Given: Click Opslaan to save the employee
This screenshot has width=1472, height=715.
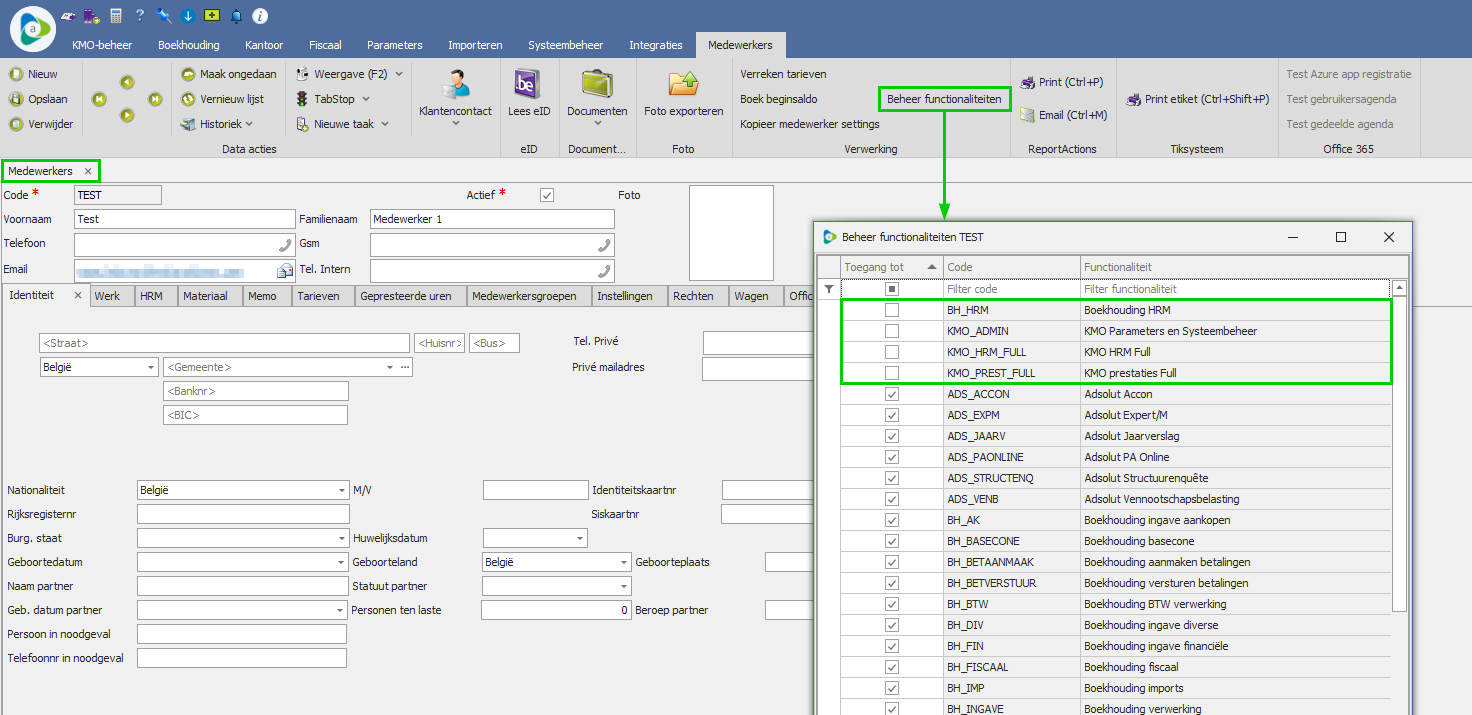Looking at the screenshot, I should (x=38, y=99).
